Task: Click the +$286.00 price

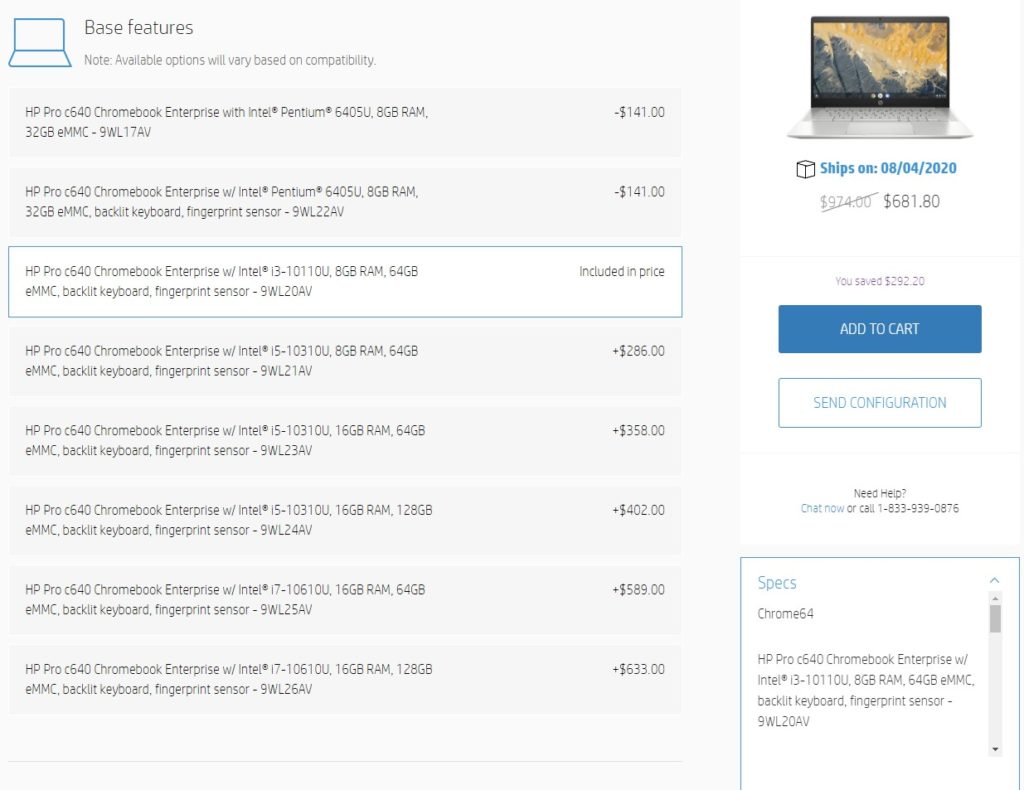Action: point(638,351)
